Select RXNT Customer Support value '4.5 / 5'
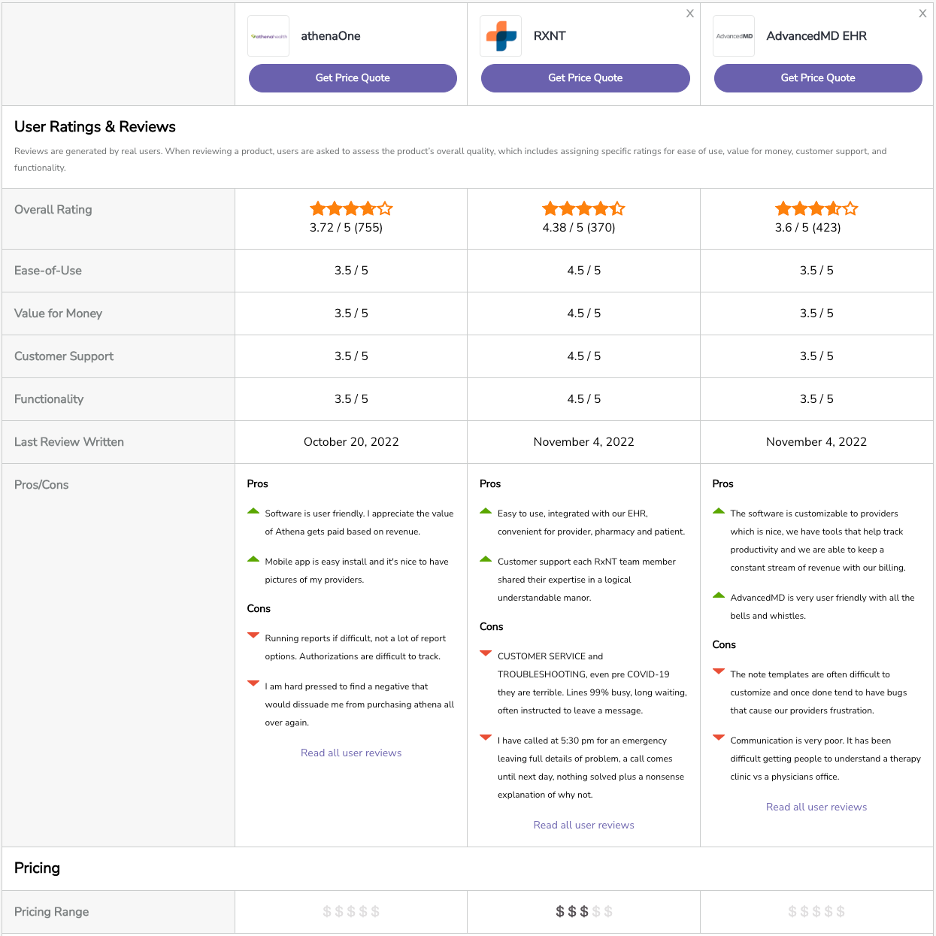The image size is (936, 936). point(584,356)
